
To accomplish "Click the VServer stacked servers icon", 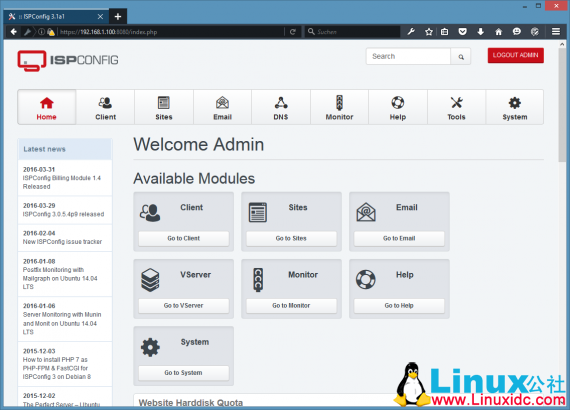I will [x=150, y=280].
